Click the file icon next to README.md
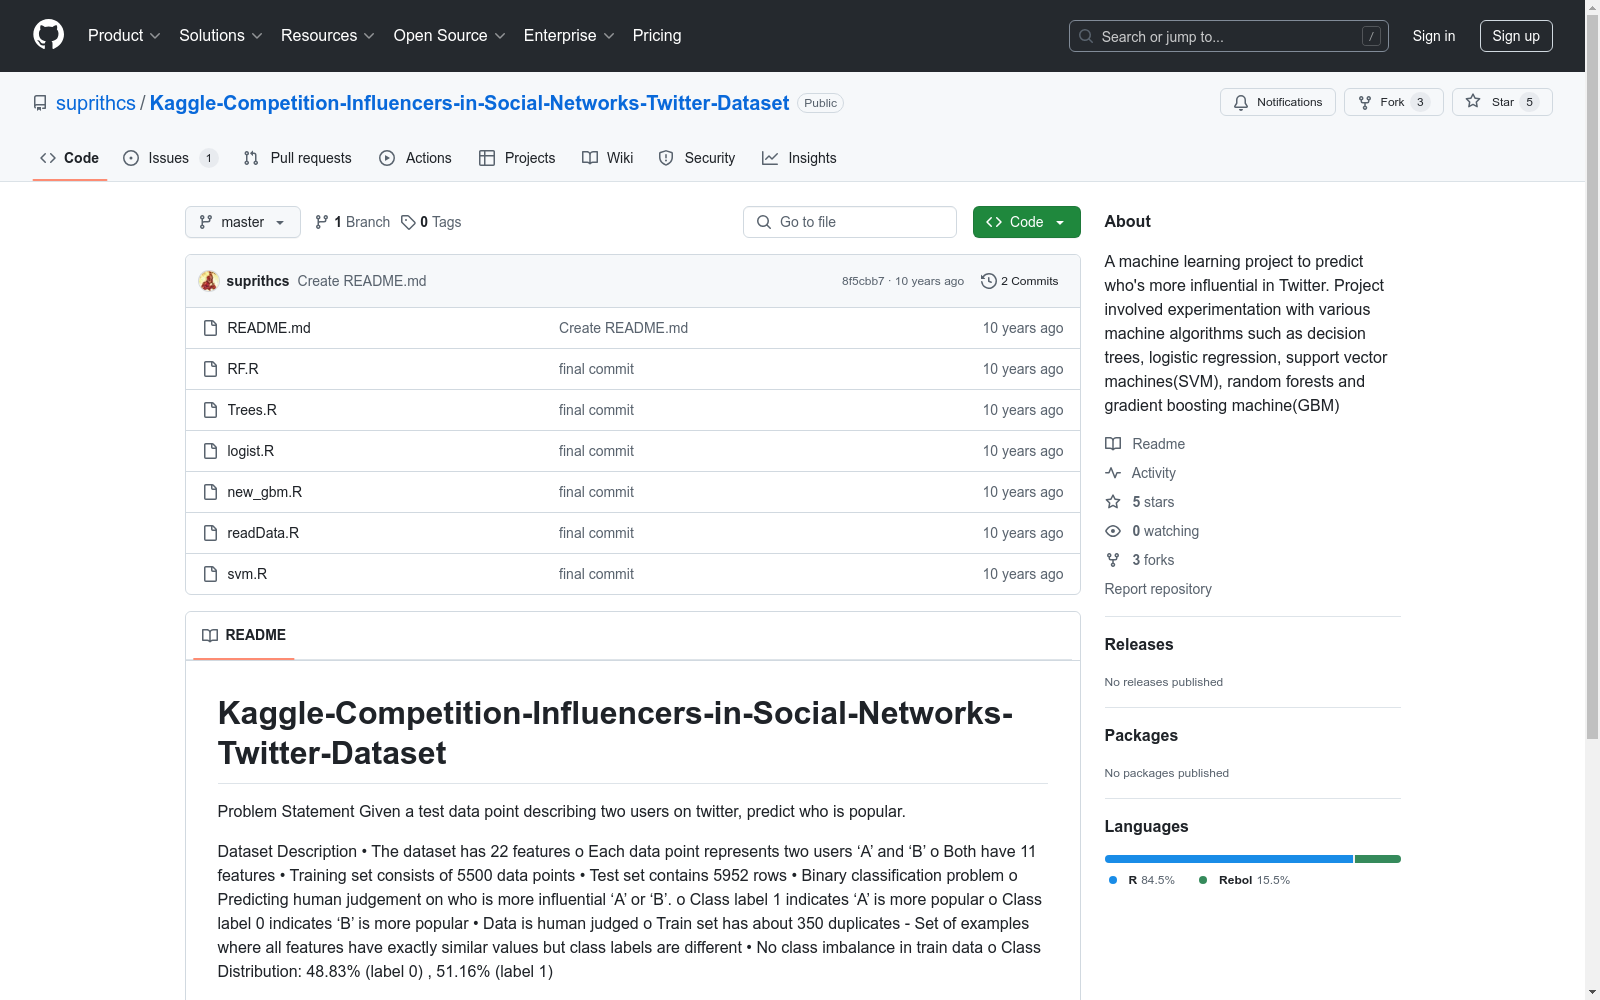Image resolution: width=1600 pixels, height=1000 pixels. pos(210,328)
